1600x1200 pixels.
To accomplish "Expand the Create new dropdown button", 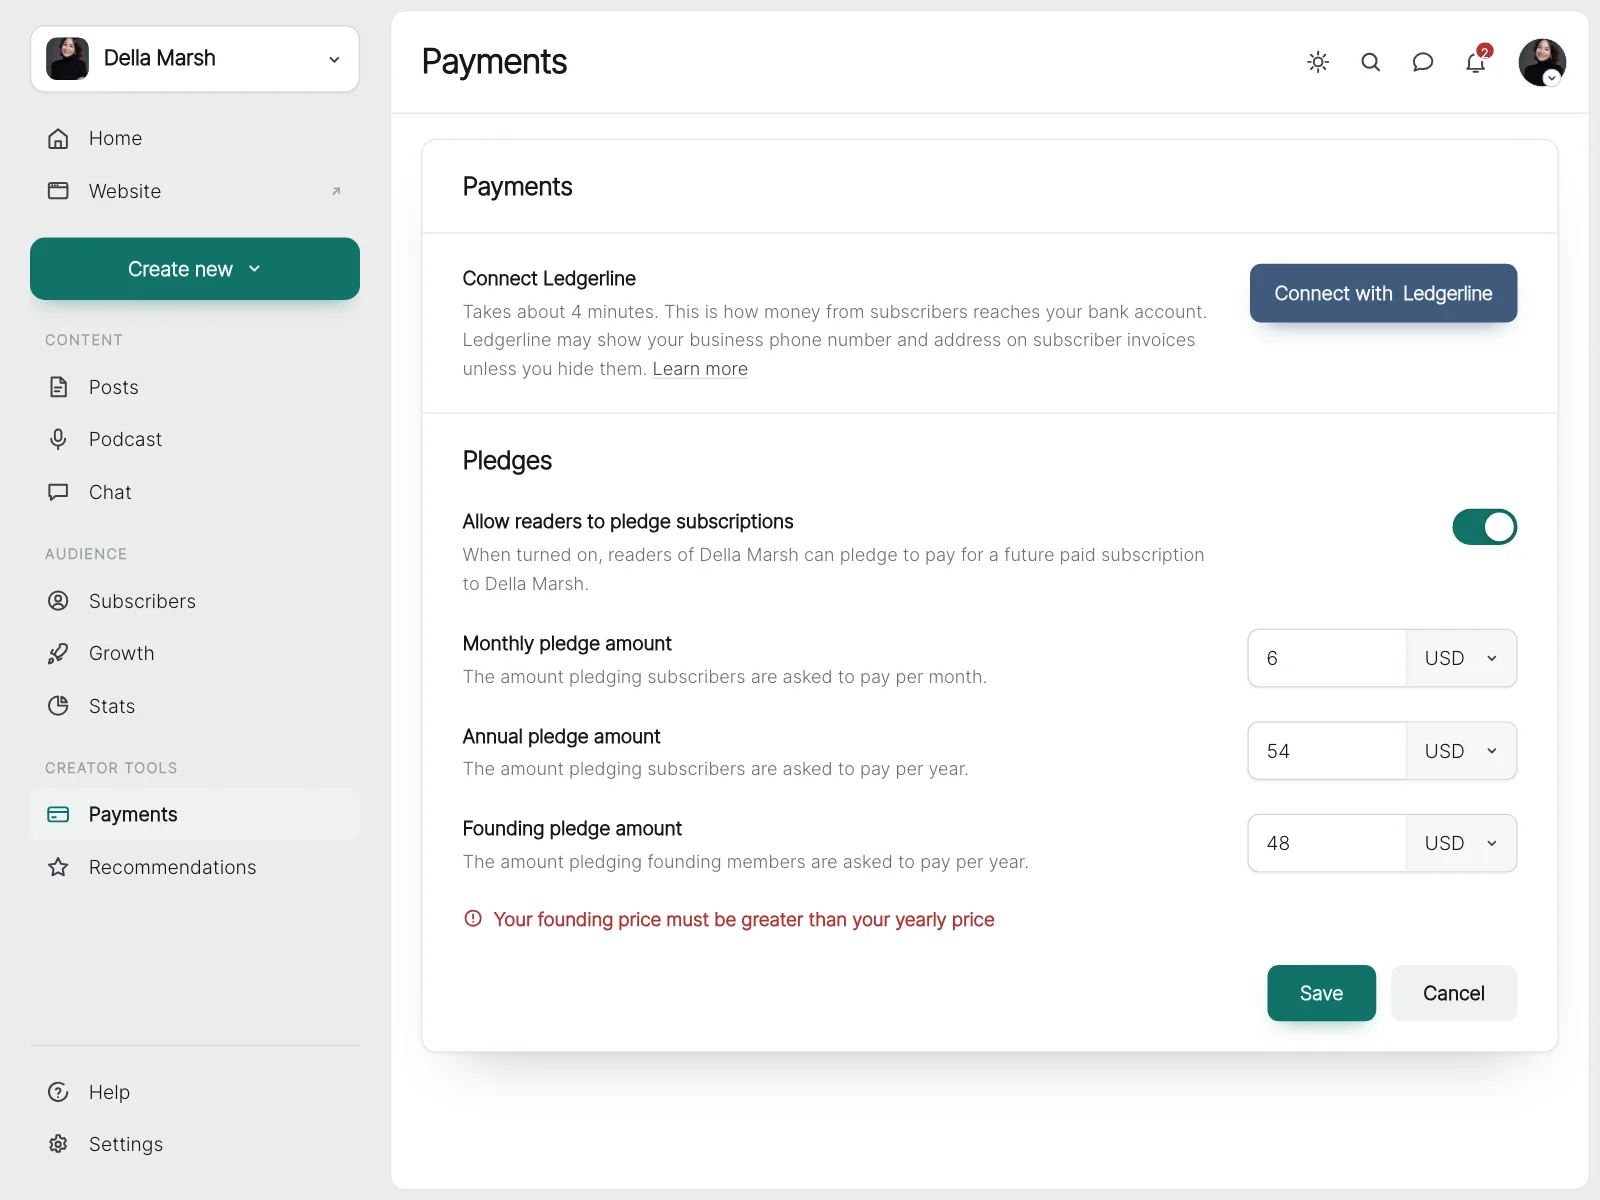I will click(x=195, y=269).
